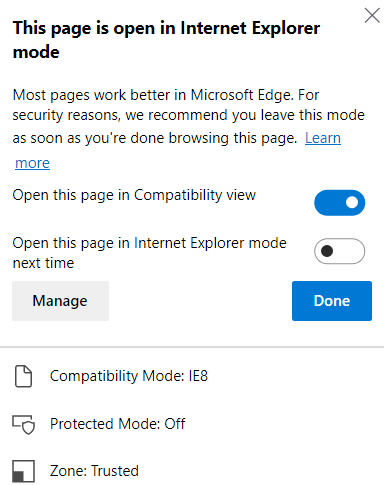Select the 'Zone: Trusted' text
The height and width of the screenshot is (485, 384).
pos(94,471)
